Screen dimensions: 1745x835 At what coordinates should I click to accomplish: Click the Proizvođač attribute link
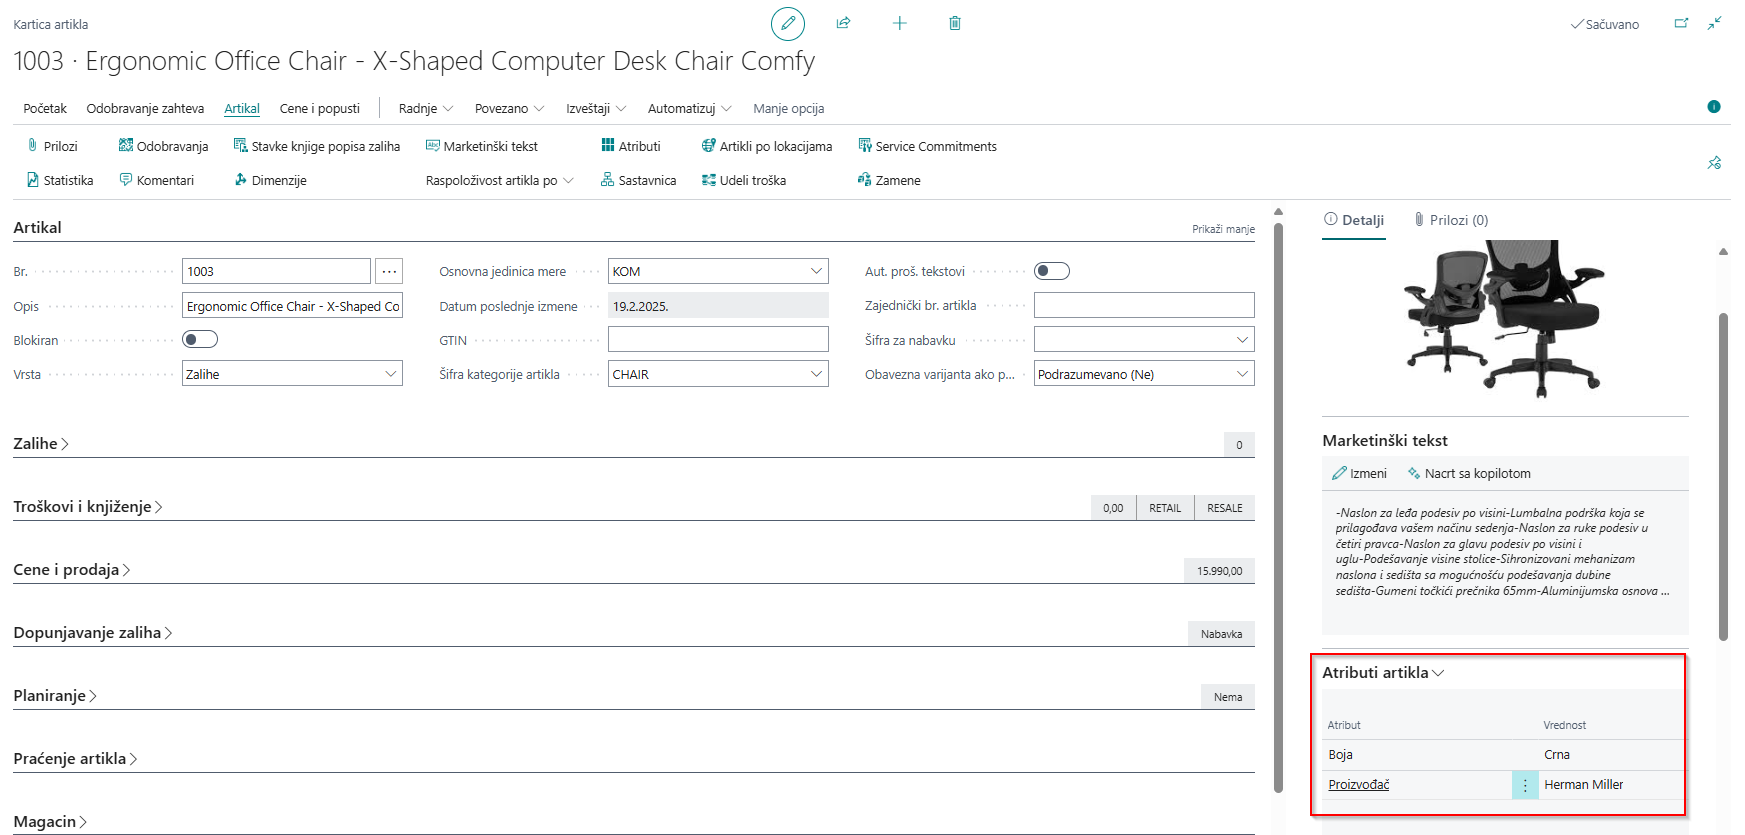pyautogui.click(x=1358, y=785)
